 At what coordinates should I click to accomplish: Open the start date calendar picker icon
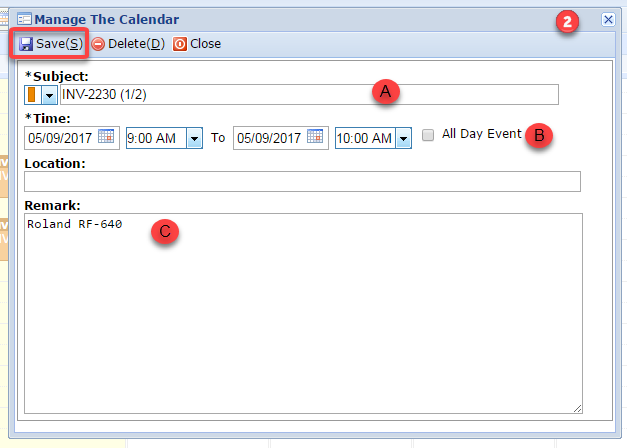106,136
